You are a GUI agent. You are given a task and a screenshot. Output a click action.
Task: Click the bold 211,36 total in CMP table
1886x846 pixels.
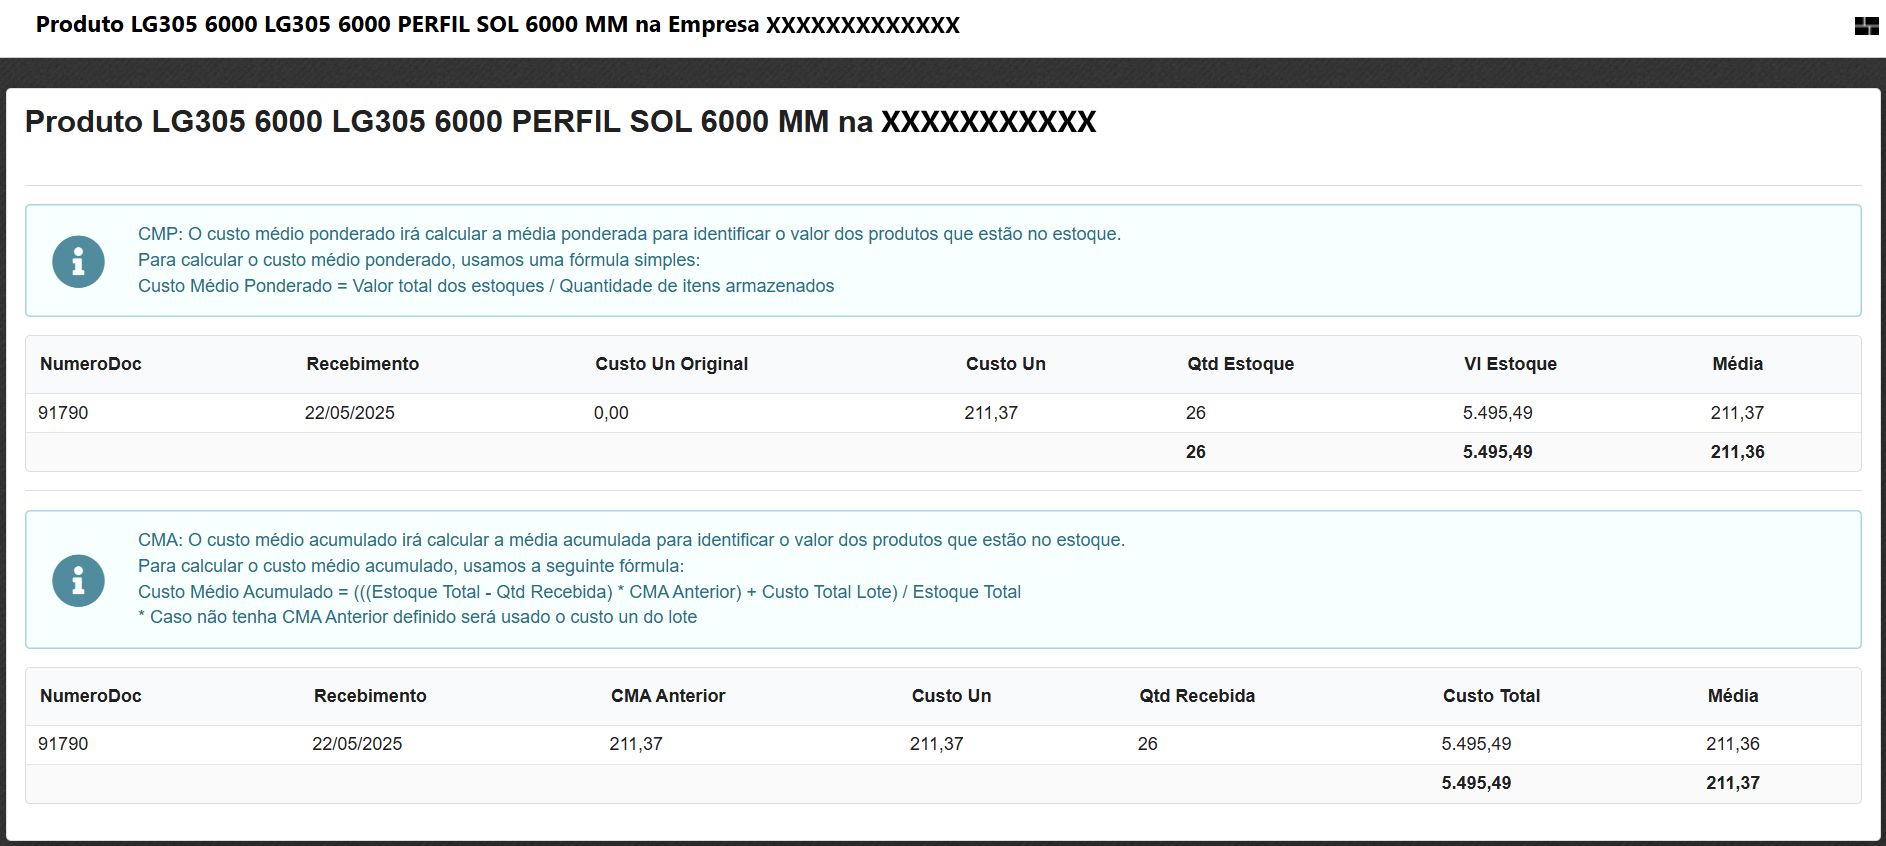coord(1737,452)
